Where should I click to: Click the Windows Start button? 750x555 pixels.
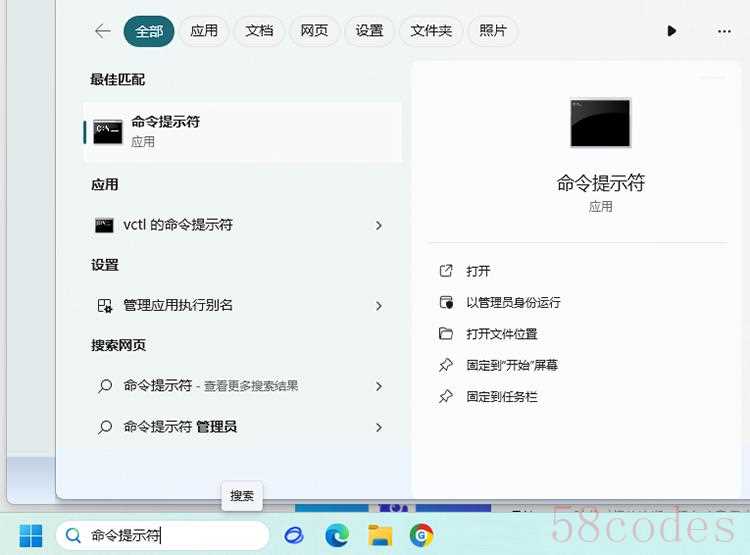(31, 535)
